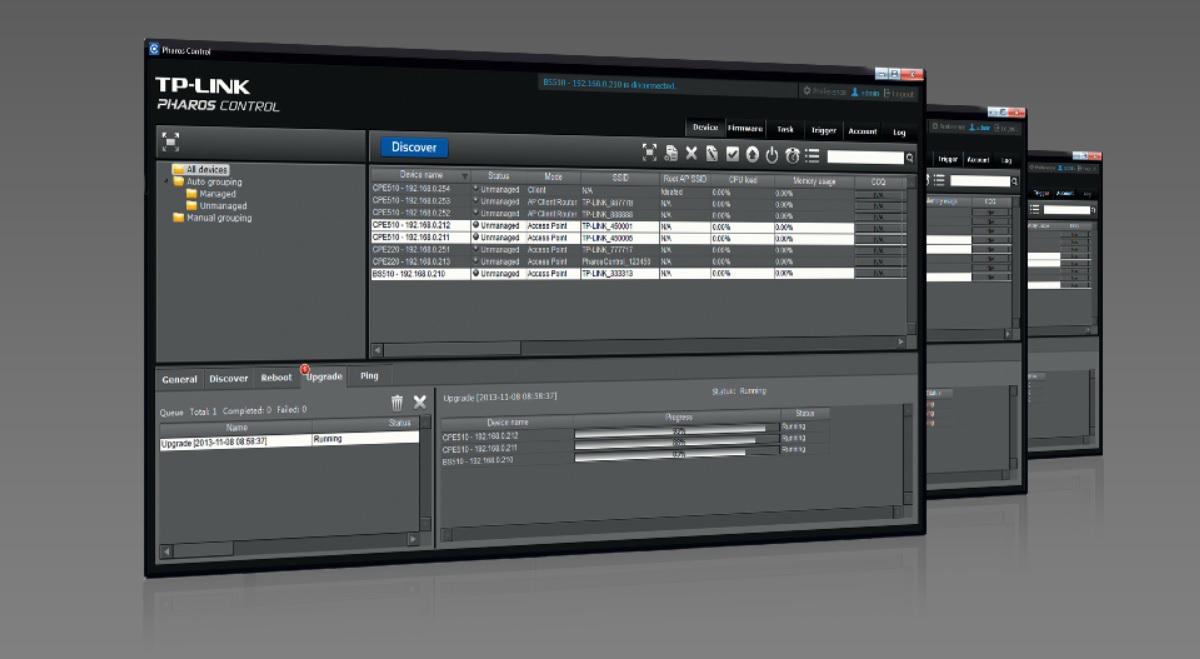This screenshot has height=659, width=1200.
Task: Click the reboot power icon in the toolbar
Action: (772, 155)
